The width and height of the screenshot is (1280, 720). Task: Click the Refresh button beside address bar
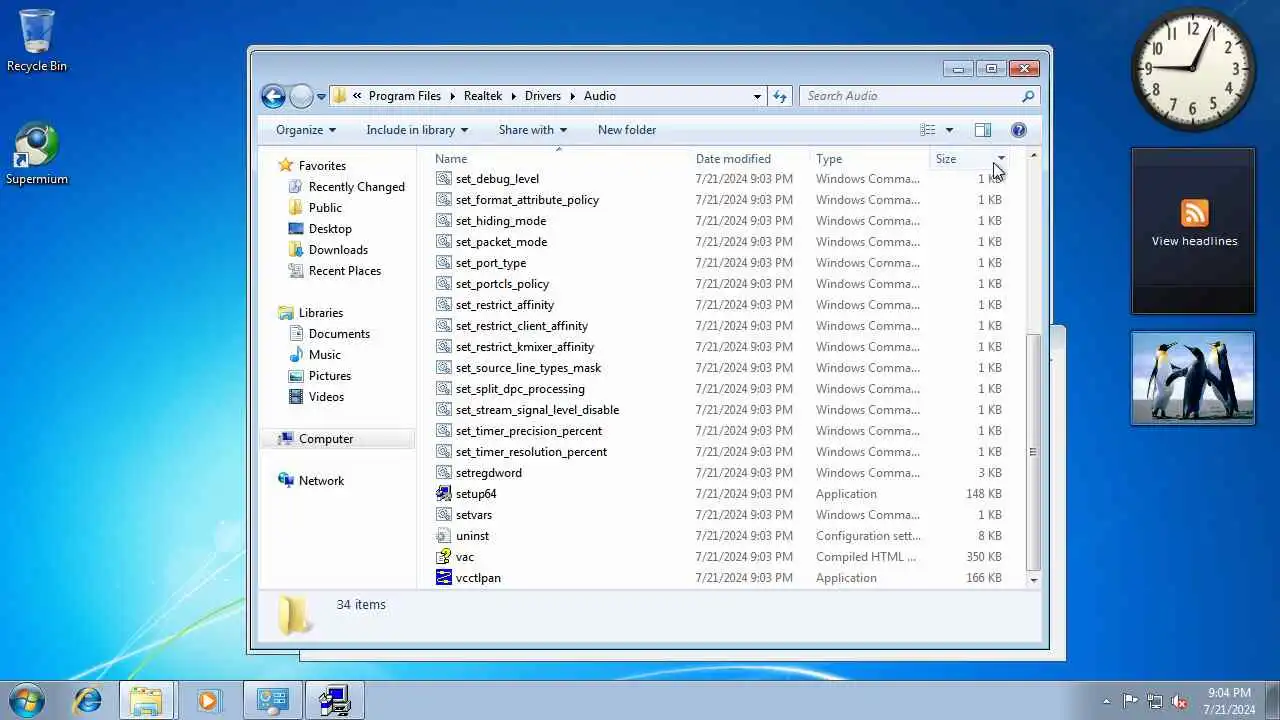[x=781, y=96]
